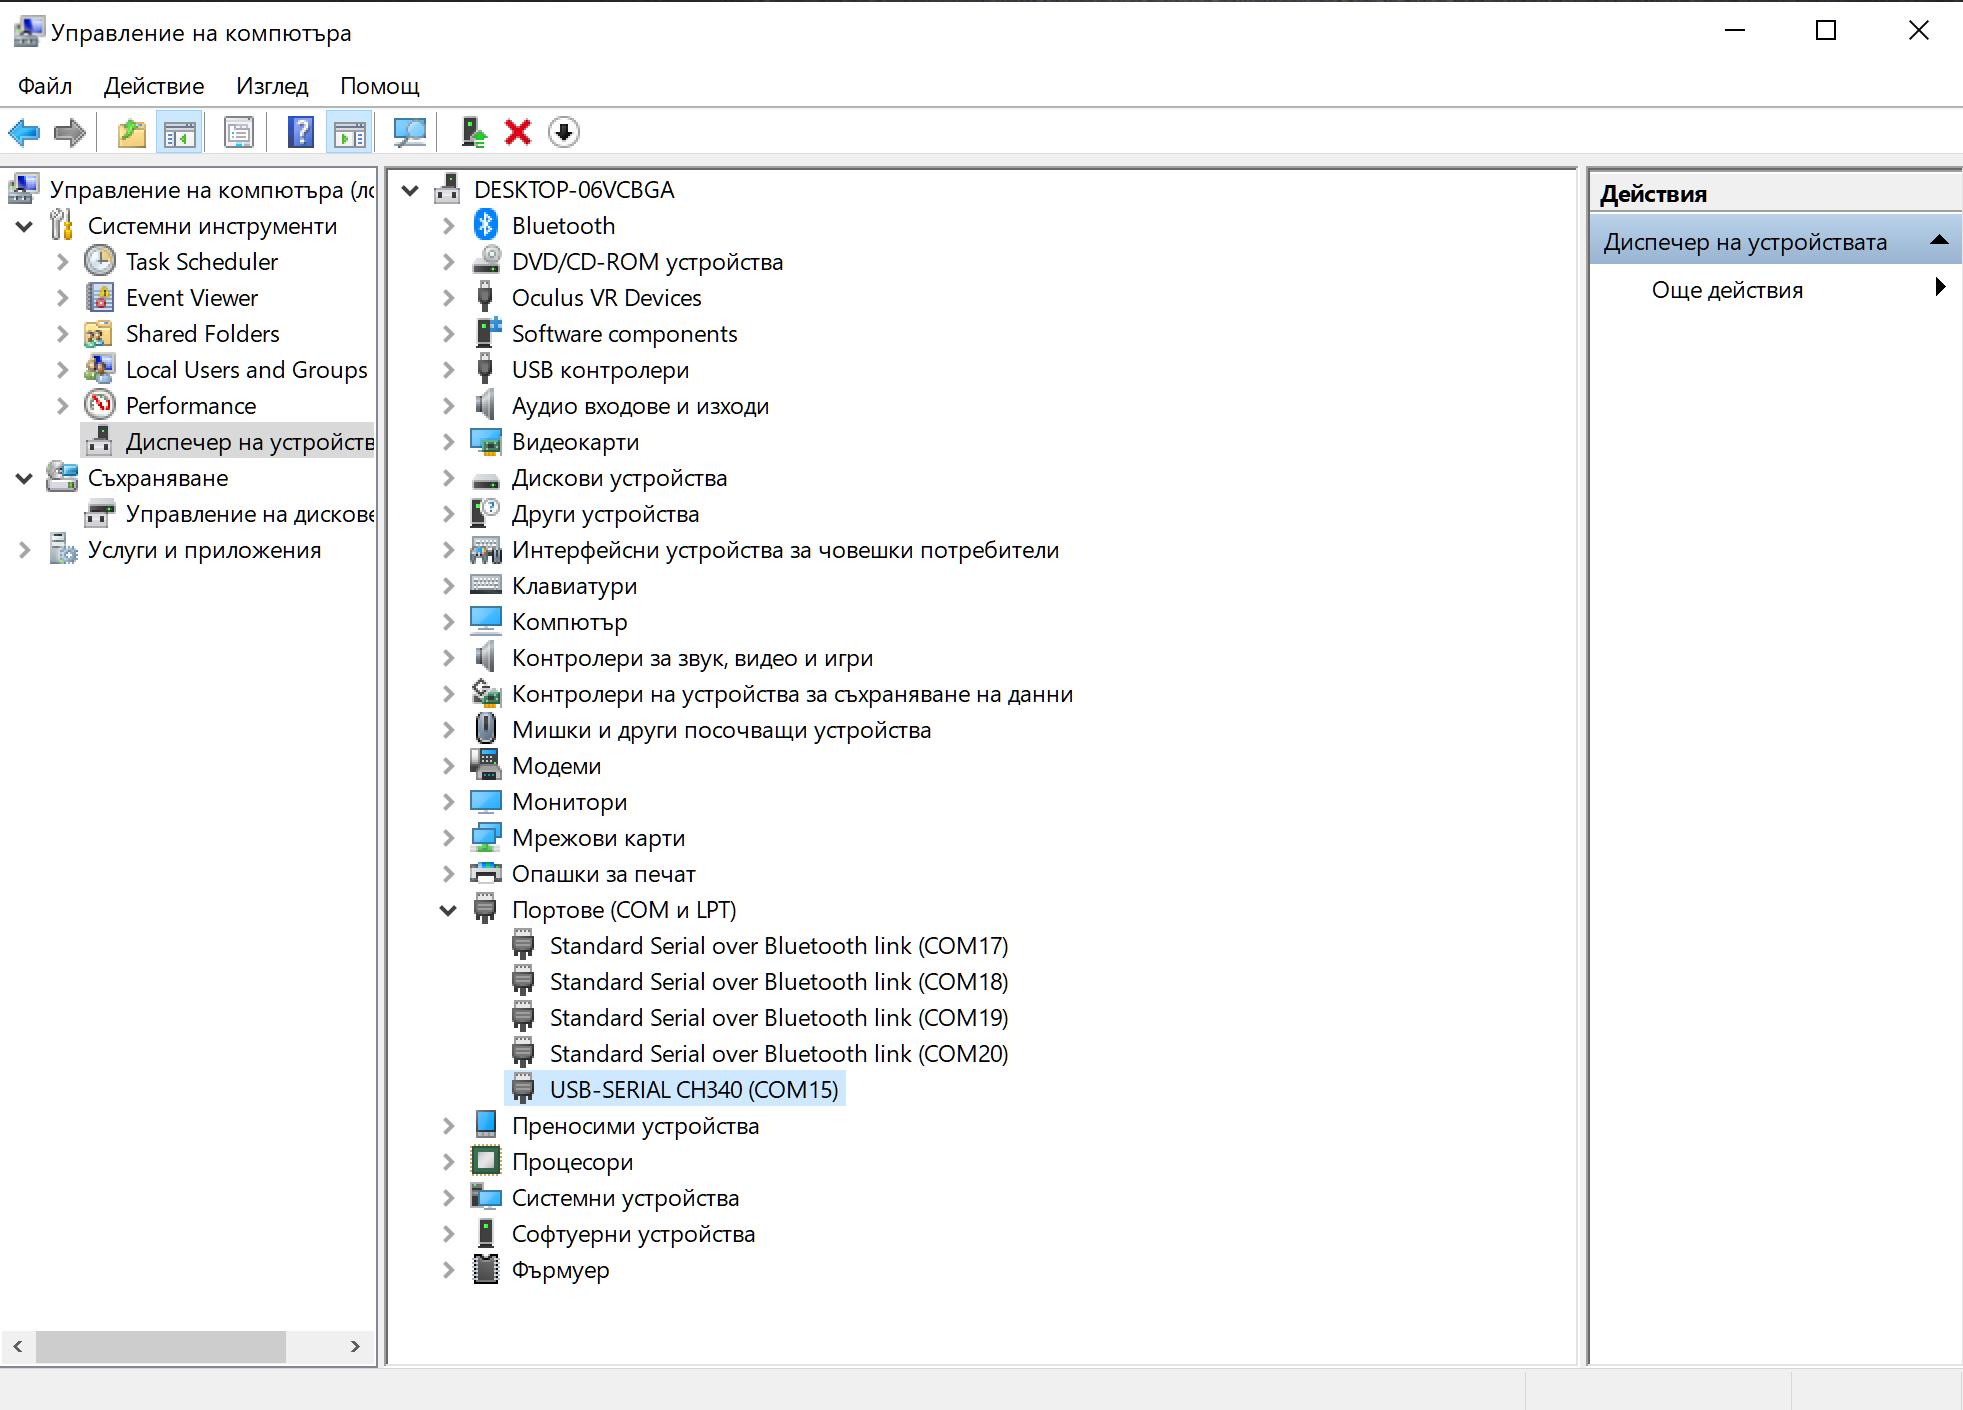Collapse the Диспечер на устройствата actions section
The image size is (1963, 1410).
pos(1939,240)
